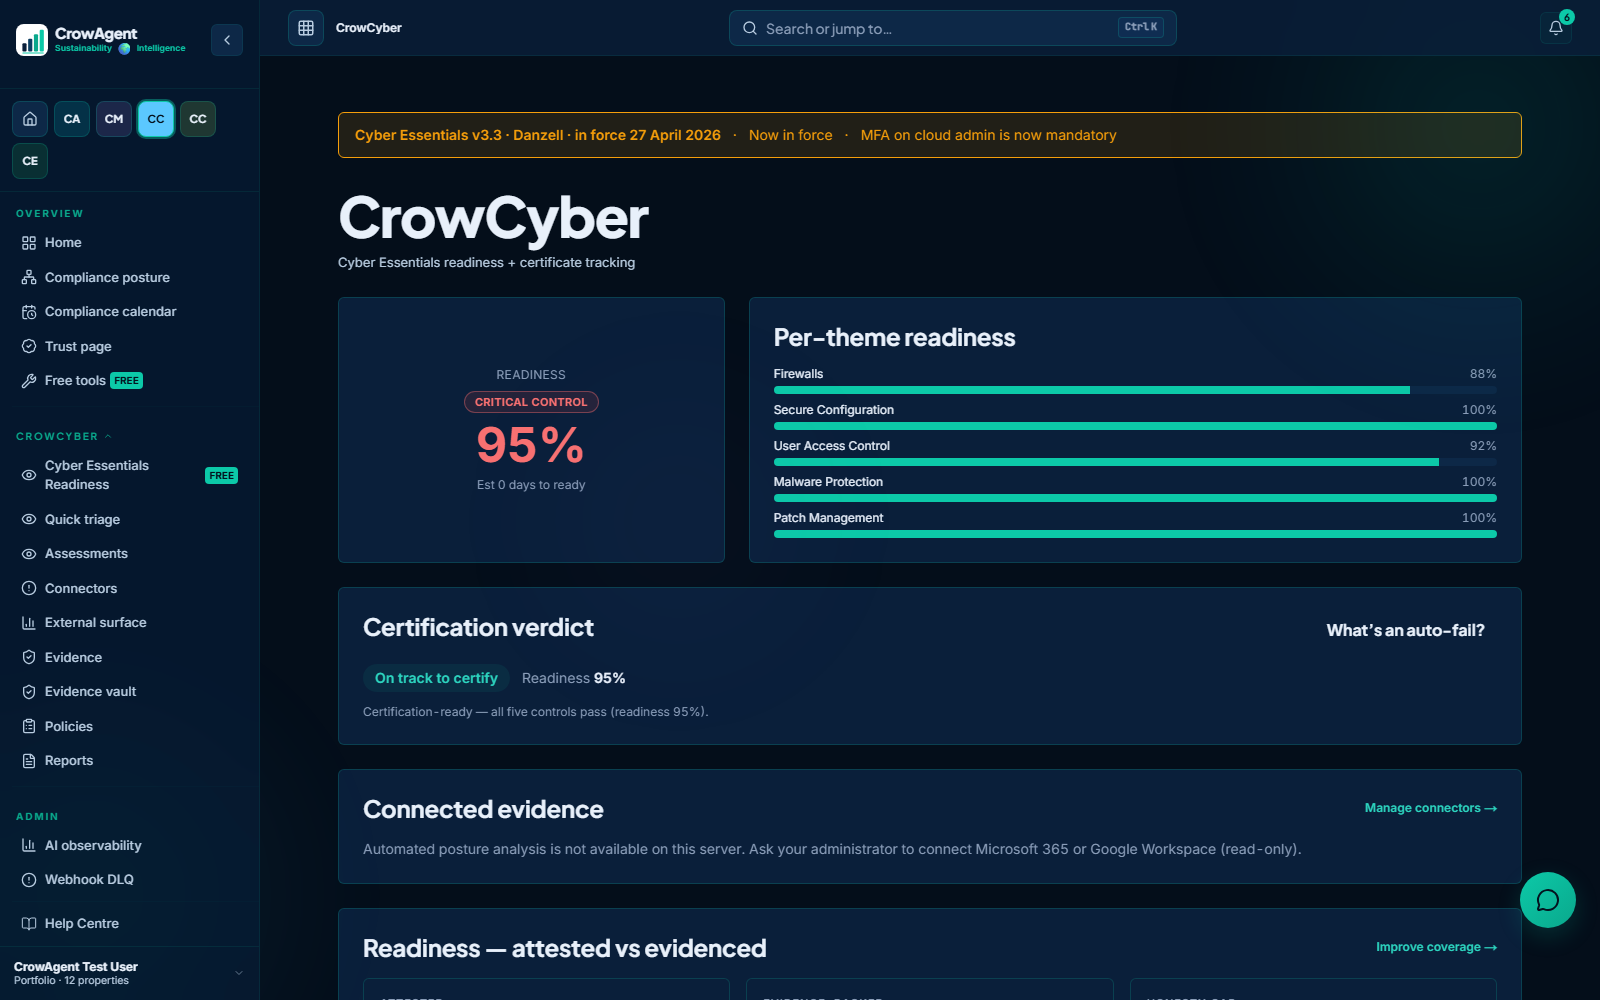This screenshot has width=1600, height=1000.
Task: Click the 95% readiness score
Action: coord(531,445)
